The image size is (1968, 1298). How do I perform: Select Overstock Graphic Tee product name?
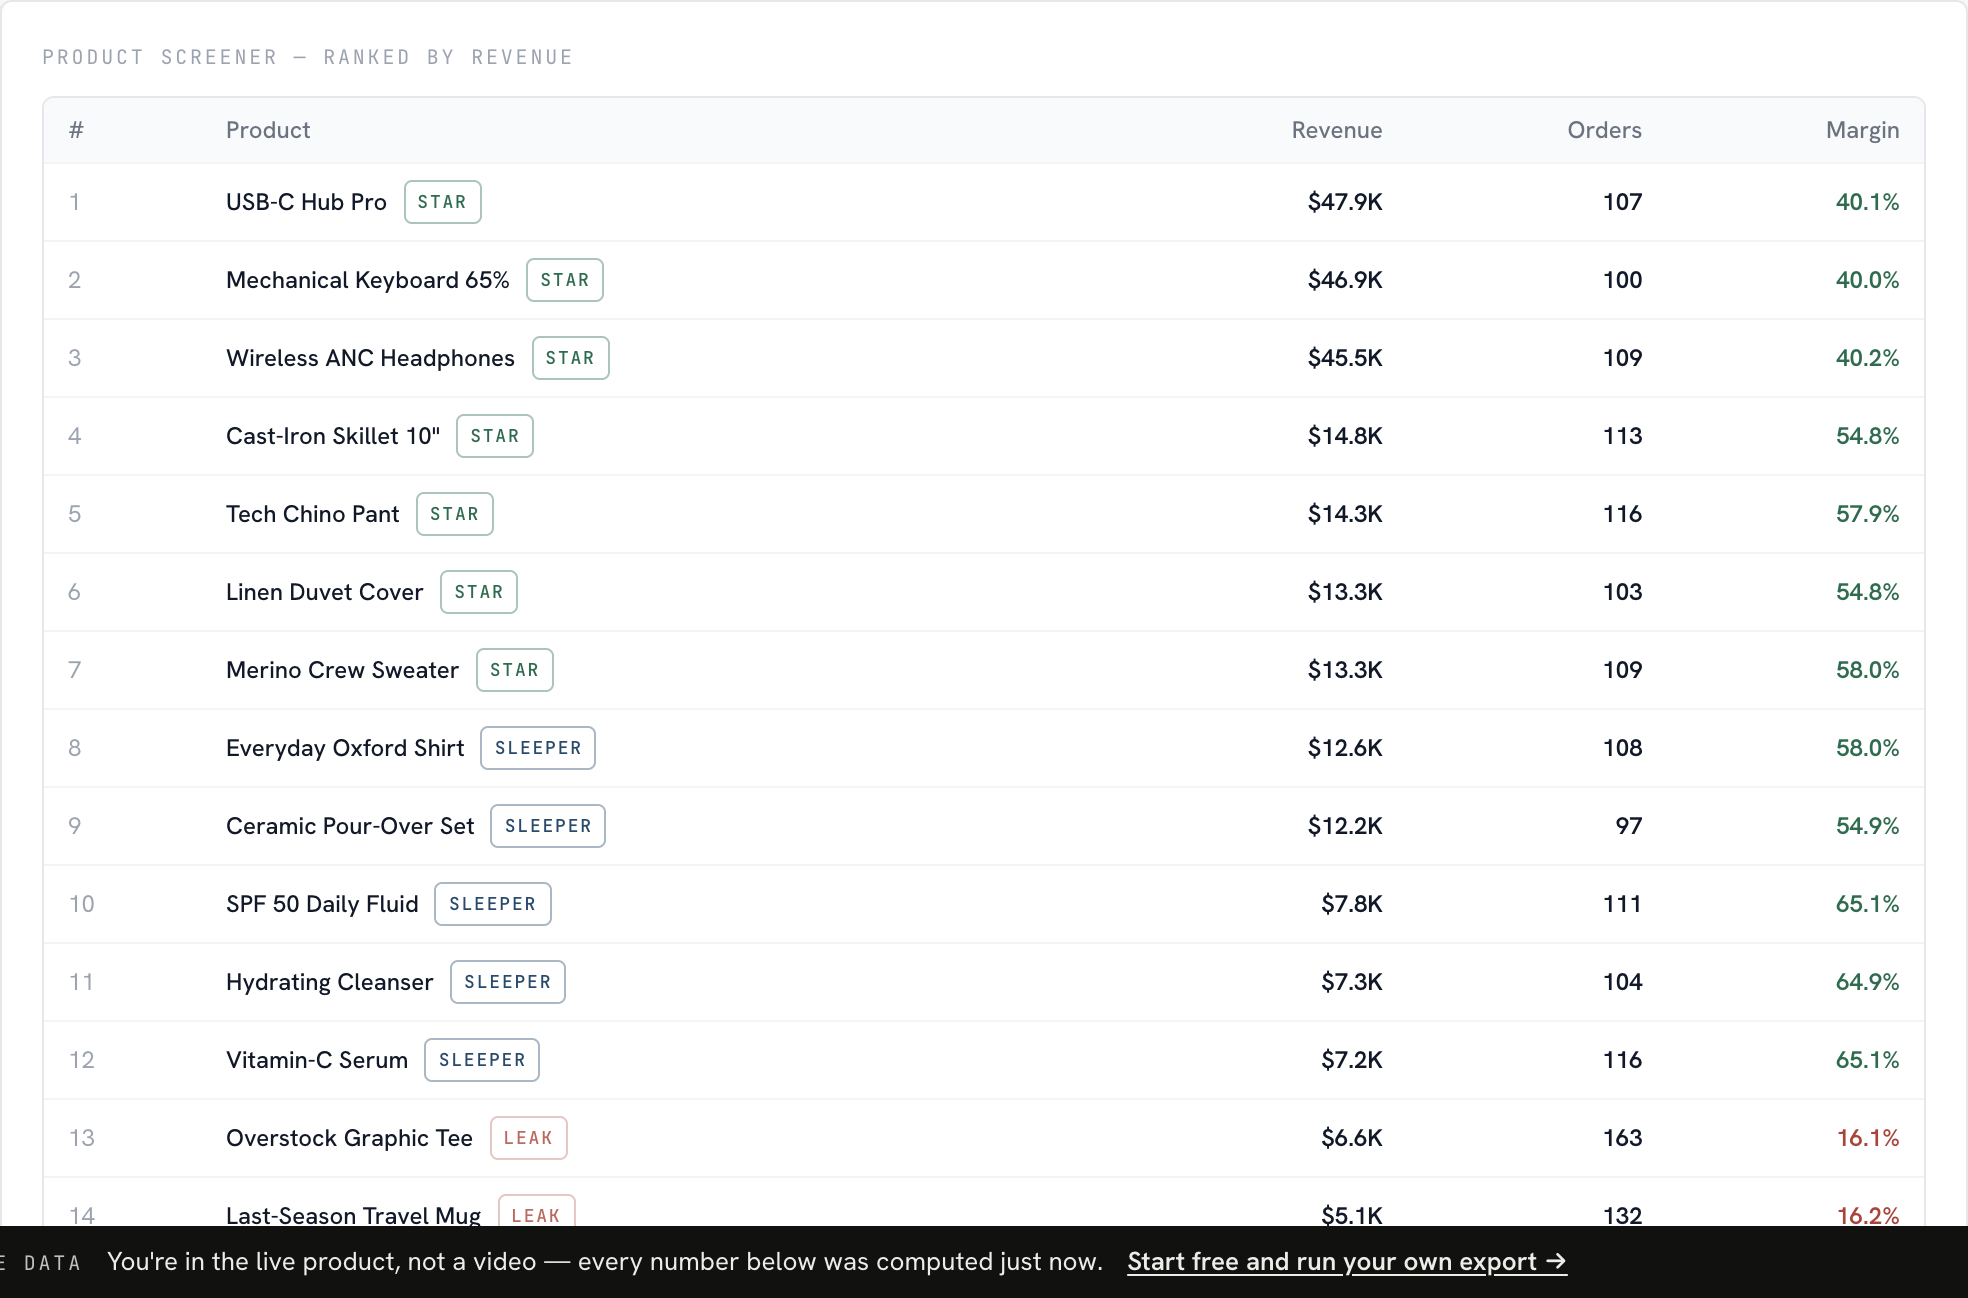349,1138
